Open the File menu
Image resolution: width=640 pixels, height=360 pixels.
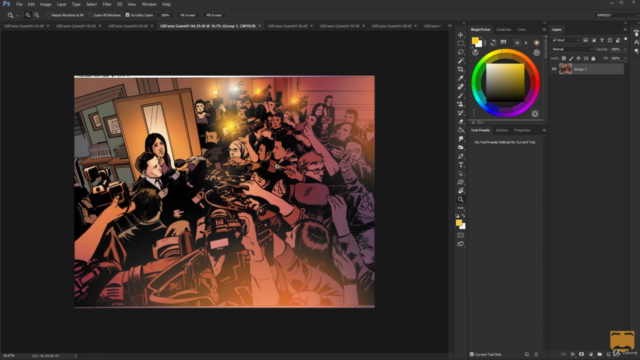click(19, 4)
